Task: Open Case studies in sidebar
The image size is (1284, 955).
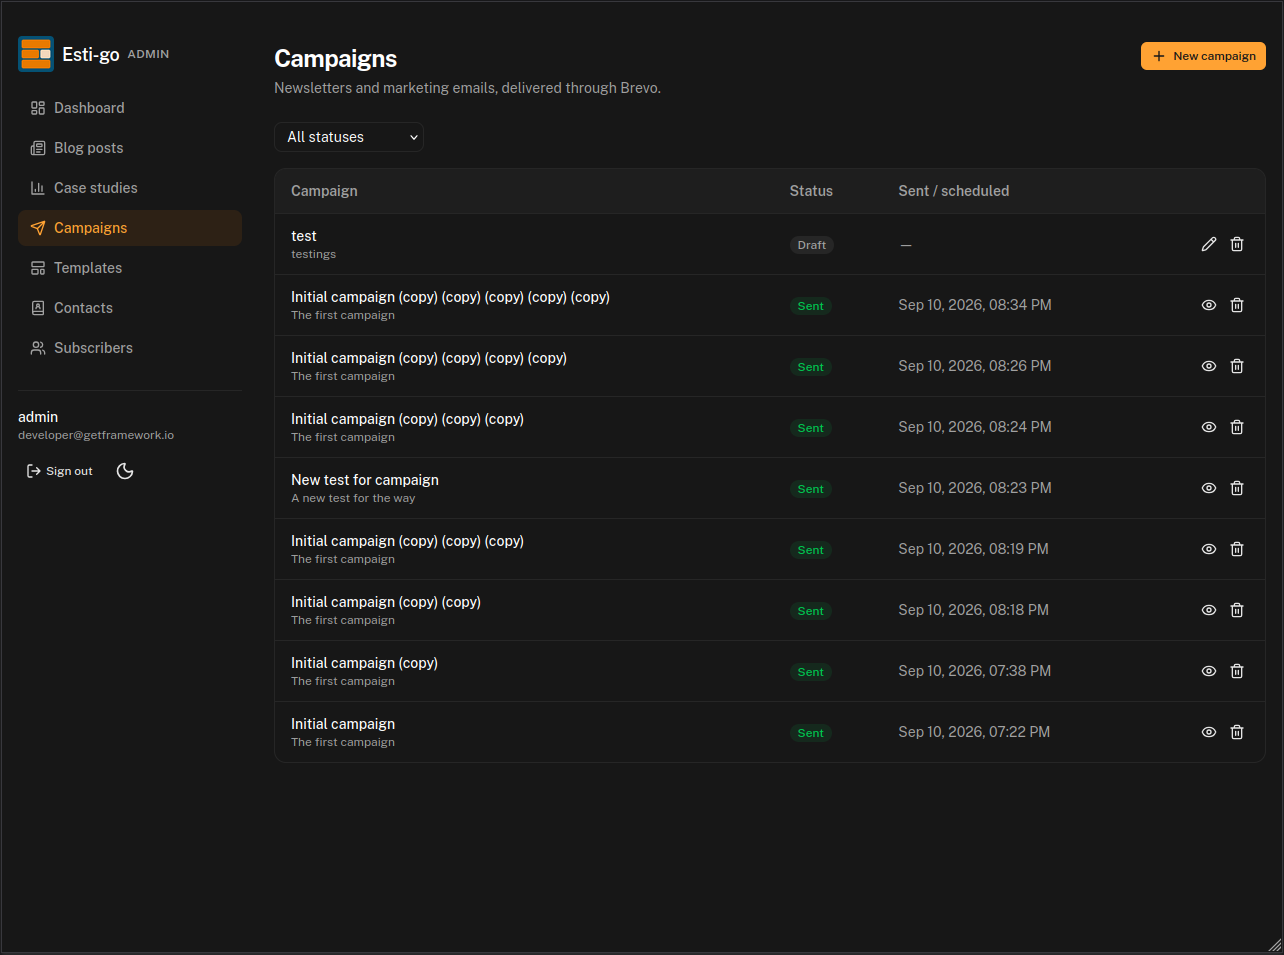Action: point(130,188)
